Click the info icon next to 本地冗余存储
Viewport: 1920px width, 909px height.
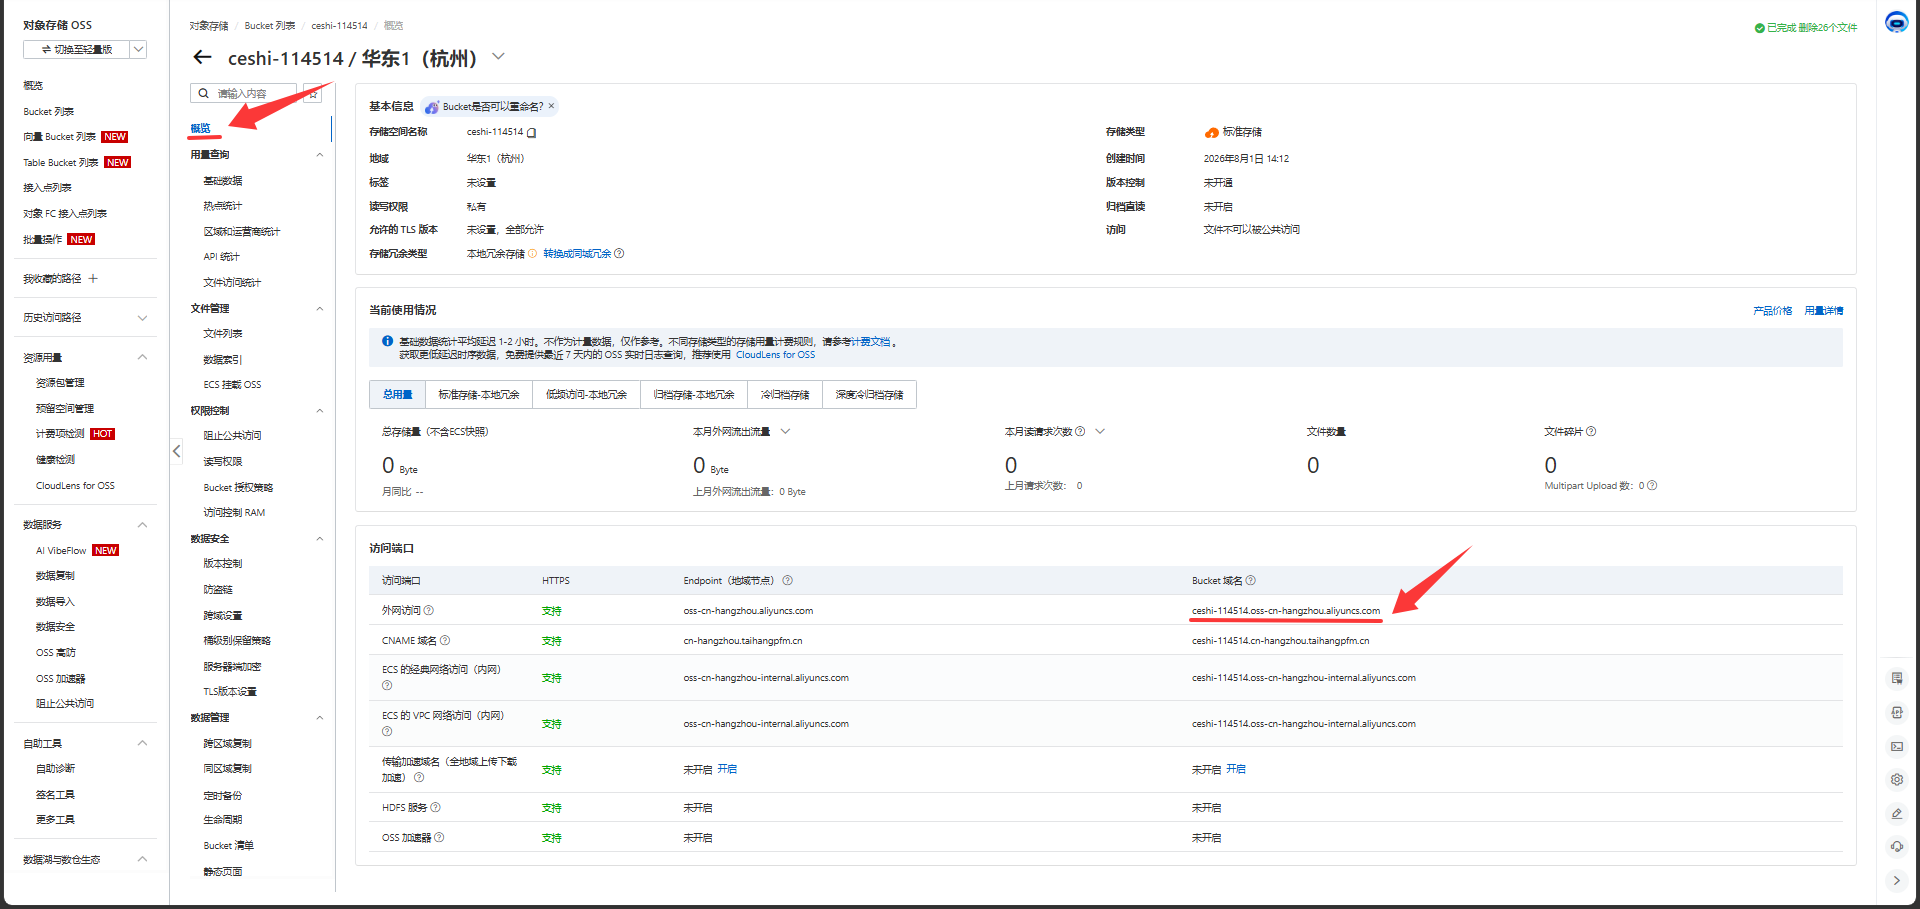(x=532, y=254)
